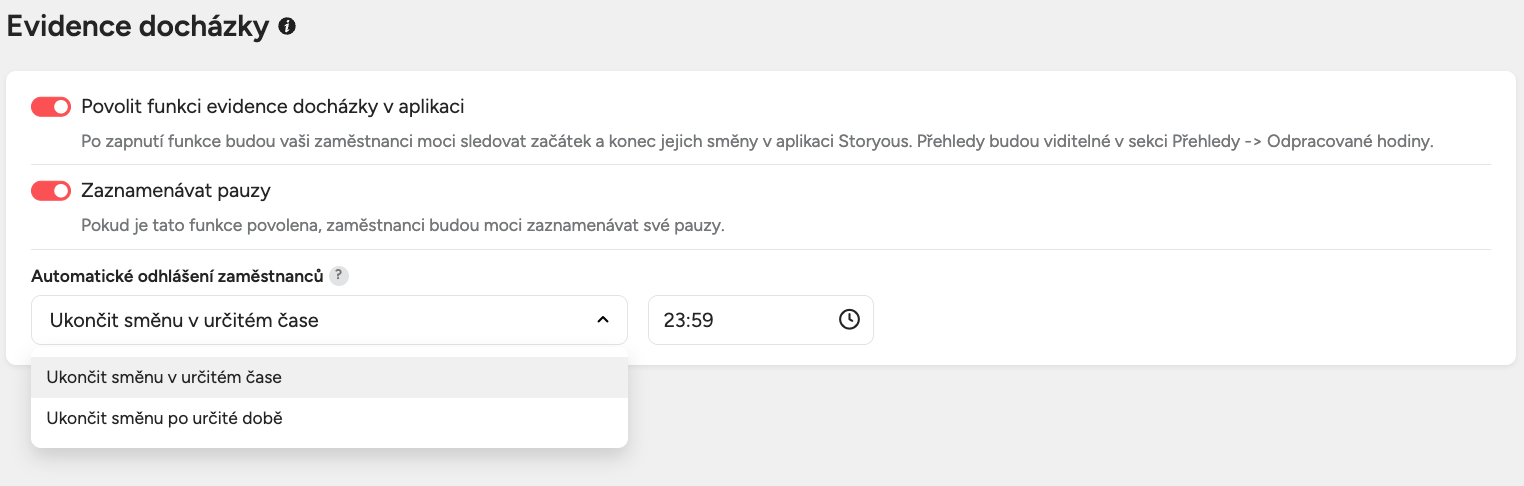Click the 23:59 time input field

point(740,320)
